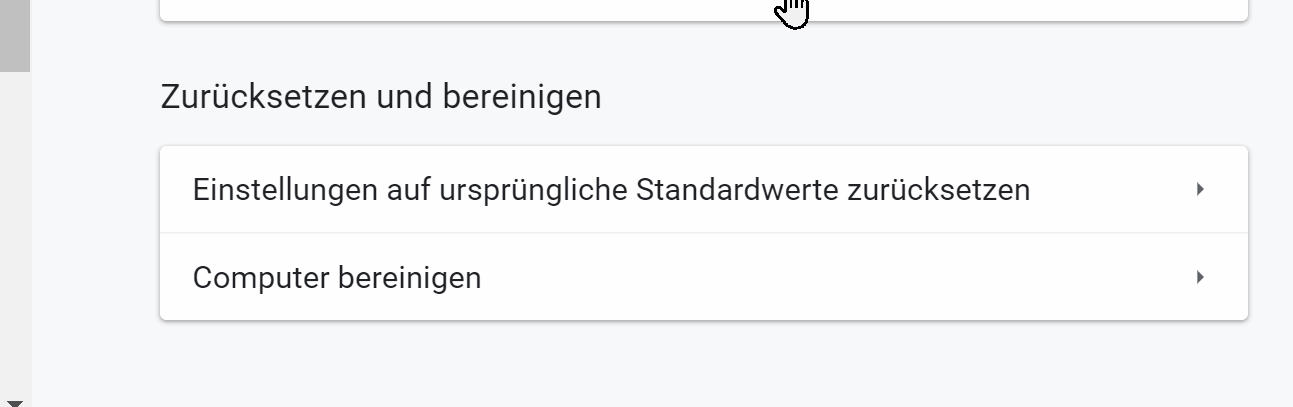Click arrow icon beside Standardwerte zurücksetzen

coord(1200,189)
